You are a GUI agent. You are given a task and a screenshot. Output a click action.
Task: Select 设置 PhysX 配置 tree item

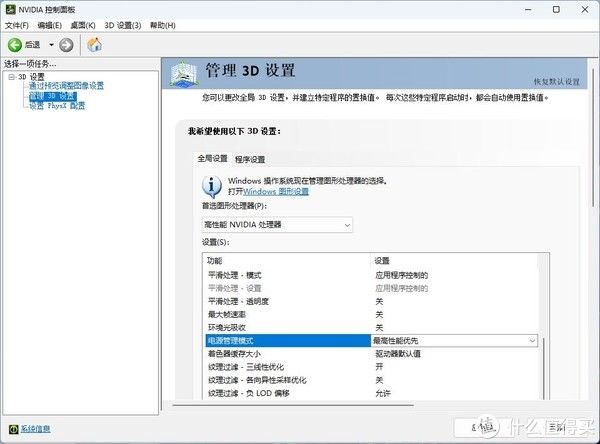pyautogui.click(x=57, y=106)
